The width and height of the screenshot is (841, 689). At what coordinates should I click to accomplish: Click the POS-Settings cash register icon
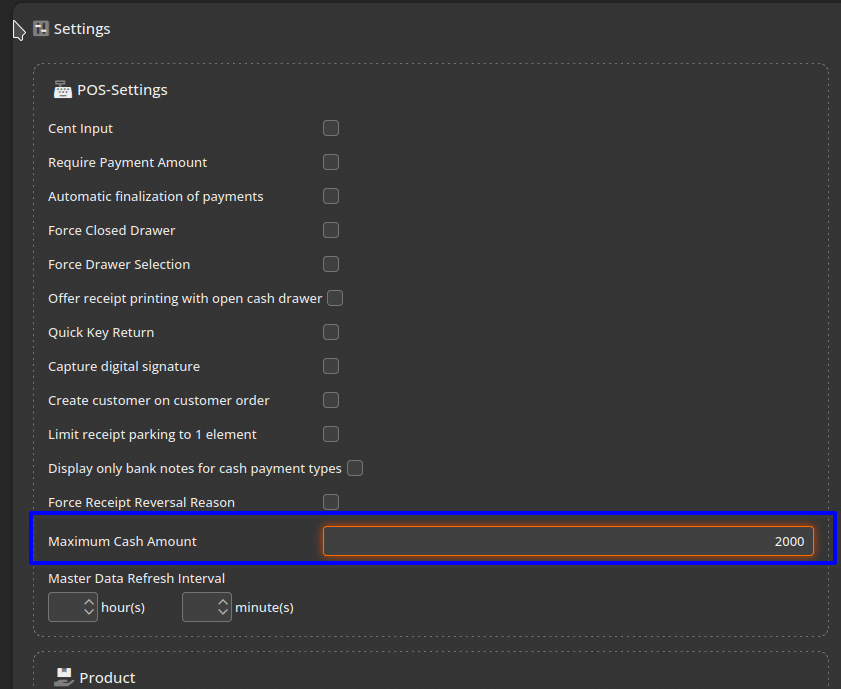pyautogui.click(x=62, y=90)
